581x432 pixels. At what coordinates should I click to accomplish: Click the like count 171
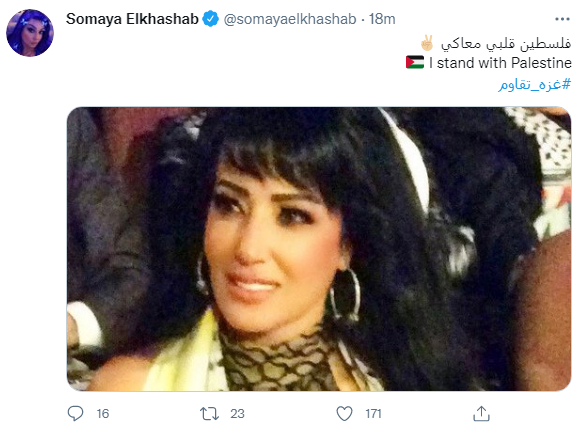[373, 414]
